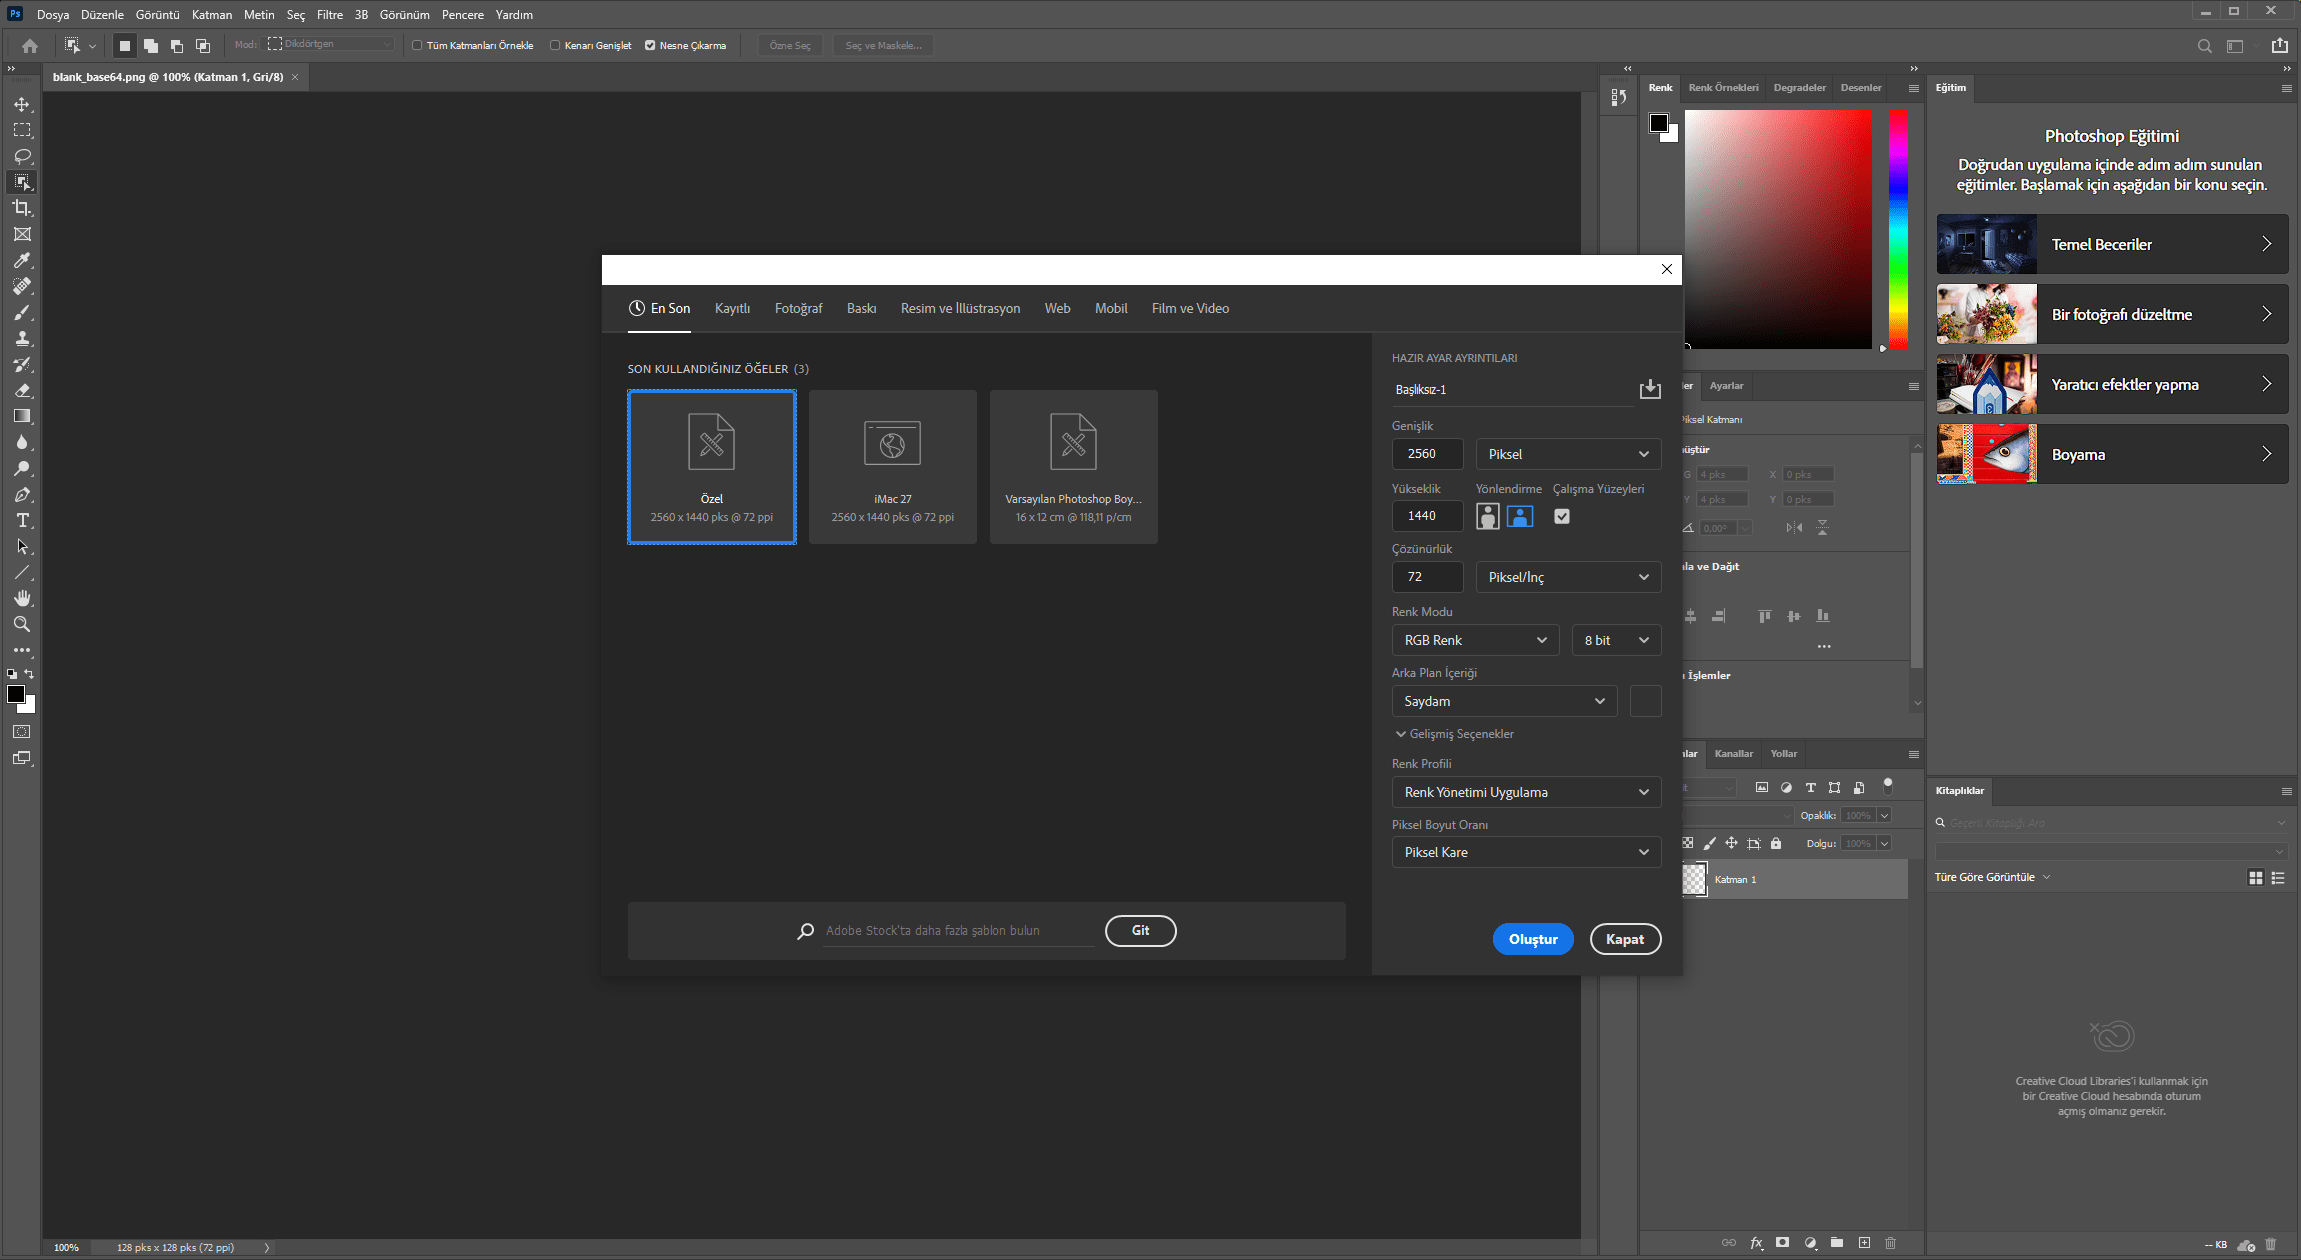The width and height of the screenshot is (2301, 1260).
Task: Click the Adobe Stock search field
Action: (960, 931)
